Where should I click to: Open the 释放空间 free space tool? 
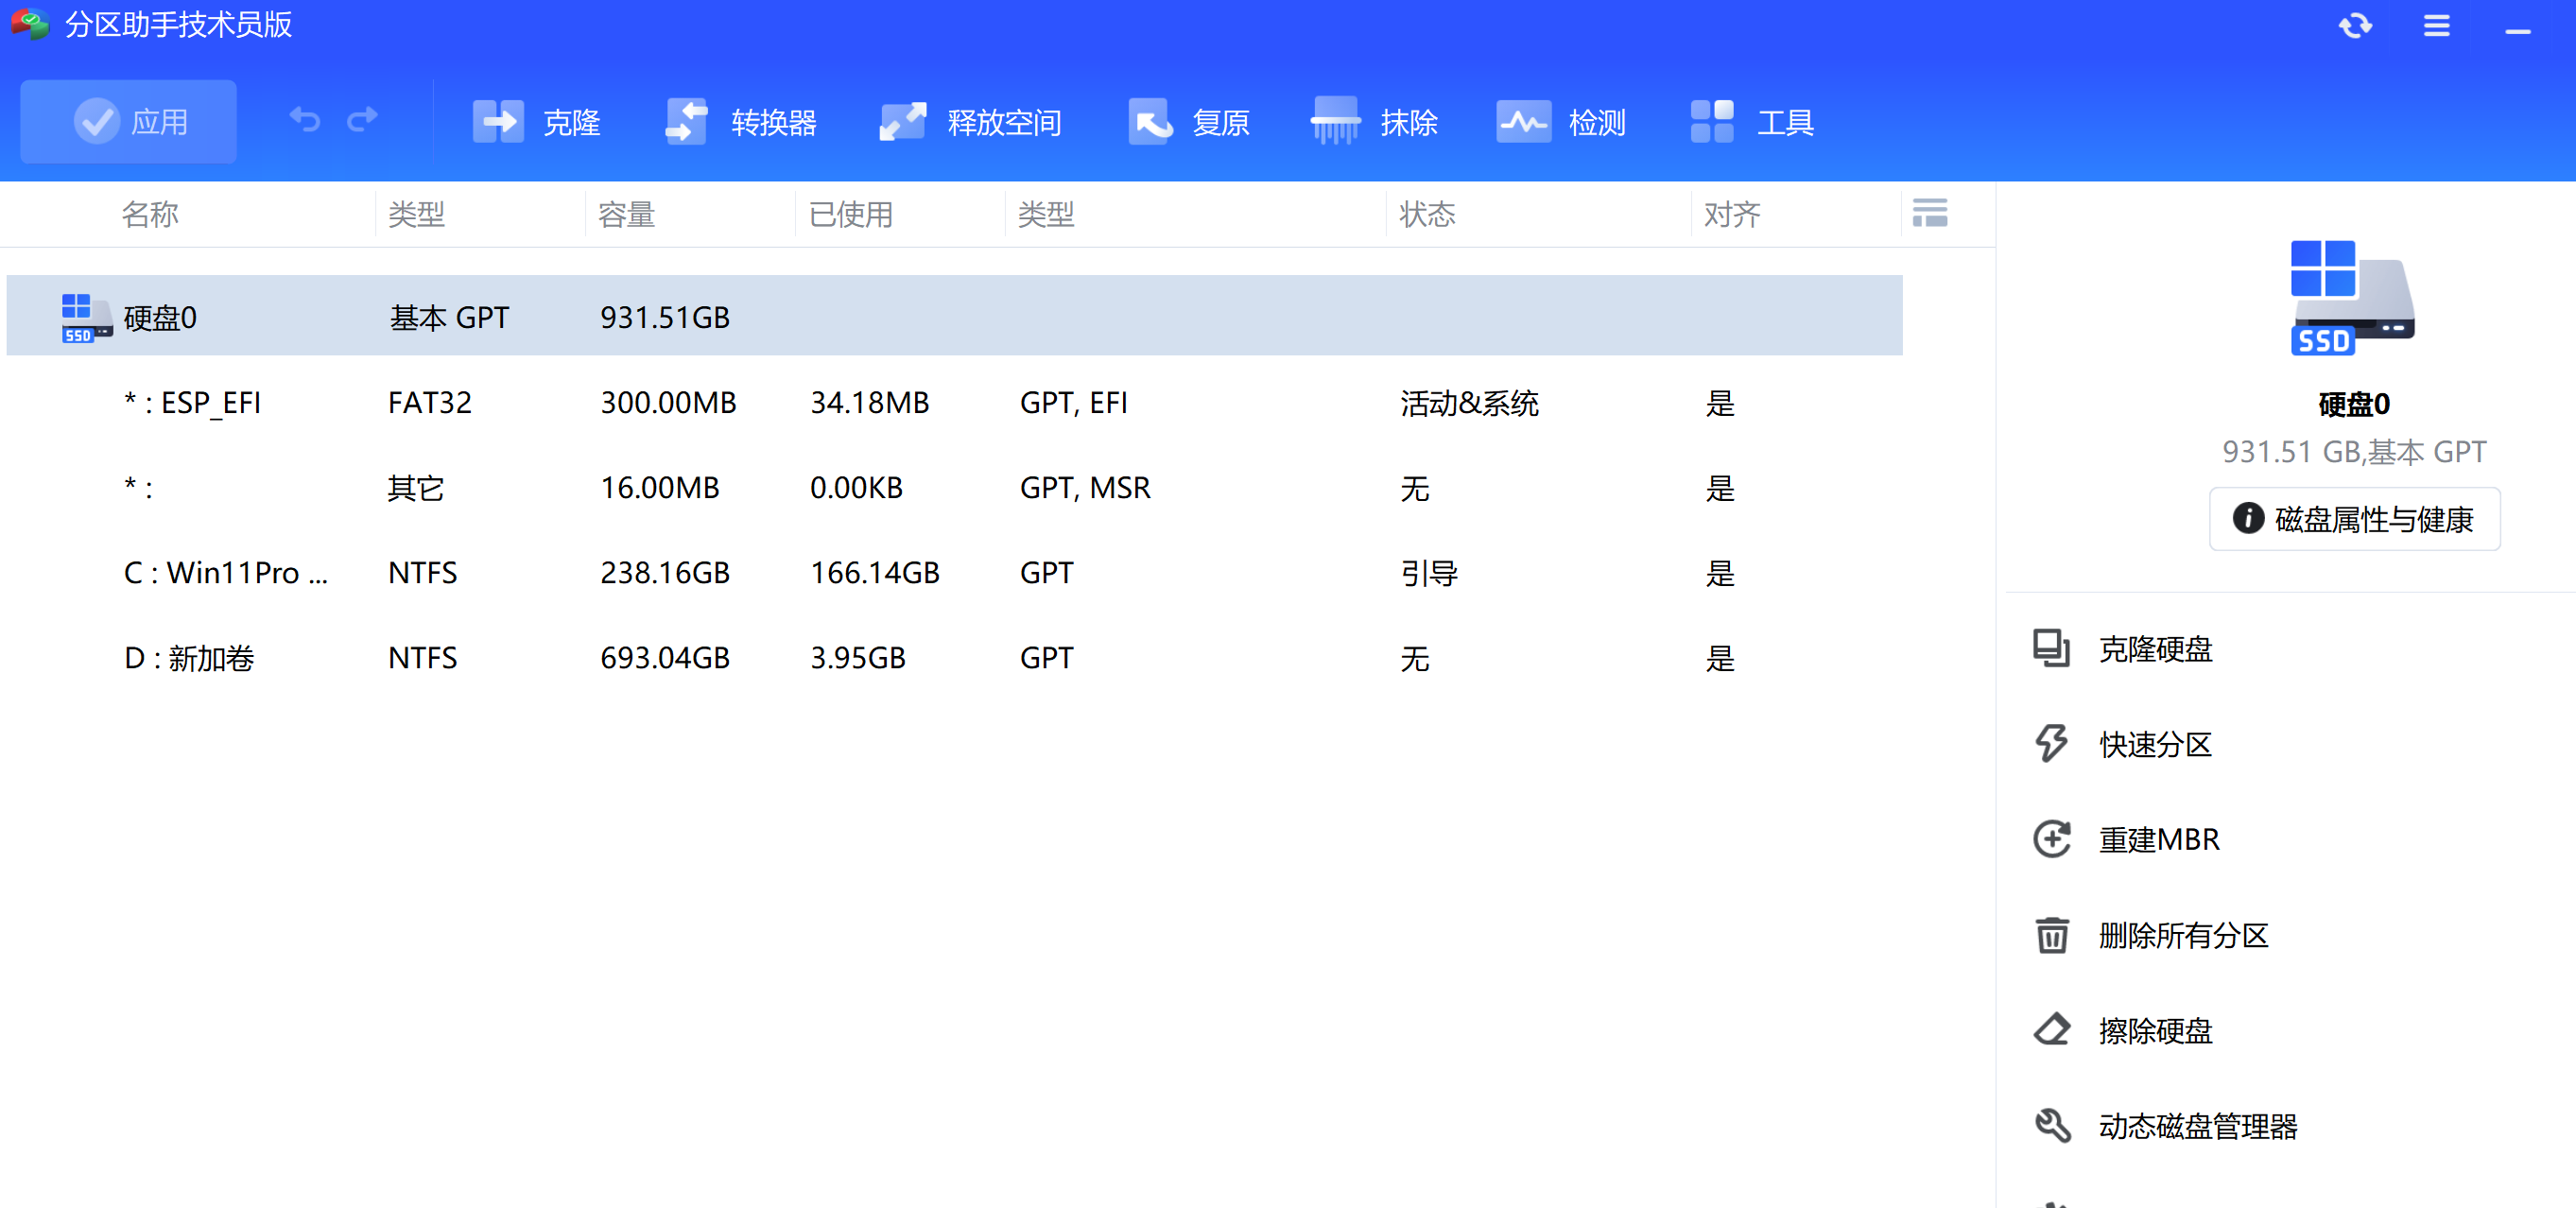pyautogui.click(x=970, y=122)
